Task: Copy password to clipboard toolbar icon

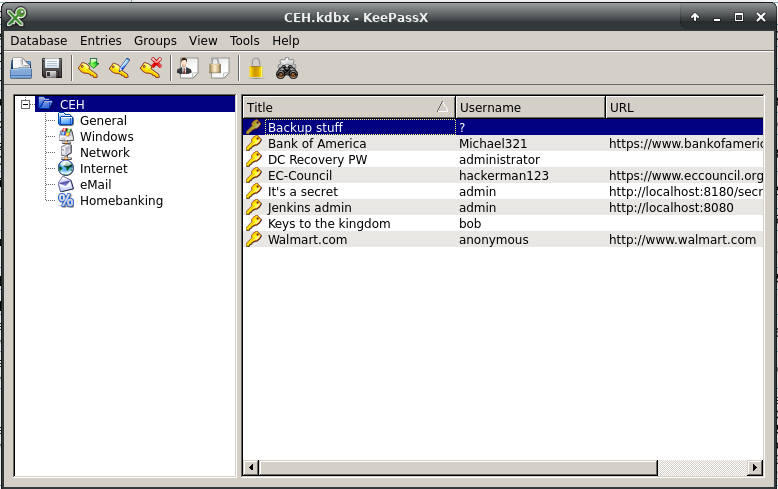Action: pos(218,68)
